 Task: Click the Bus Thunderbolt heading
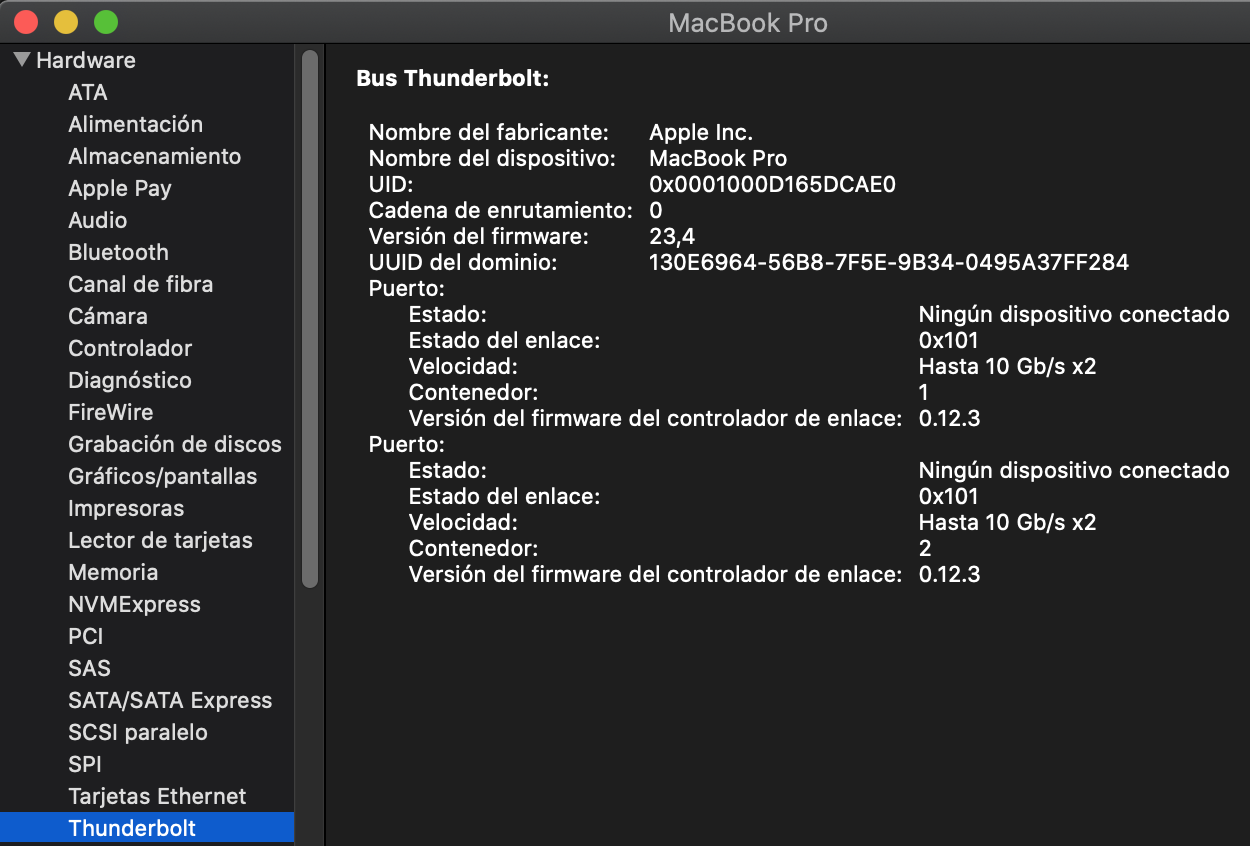pyautogui.click(x=453, y=79)
